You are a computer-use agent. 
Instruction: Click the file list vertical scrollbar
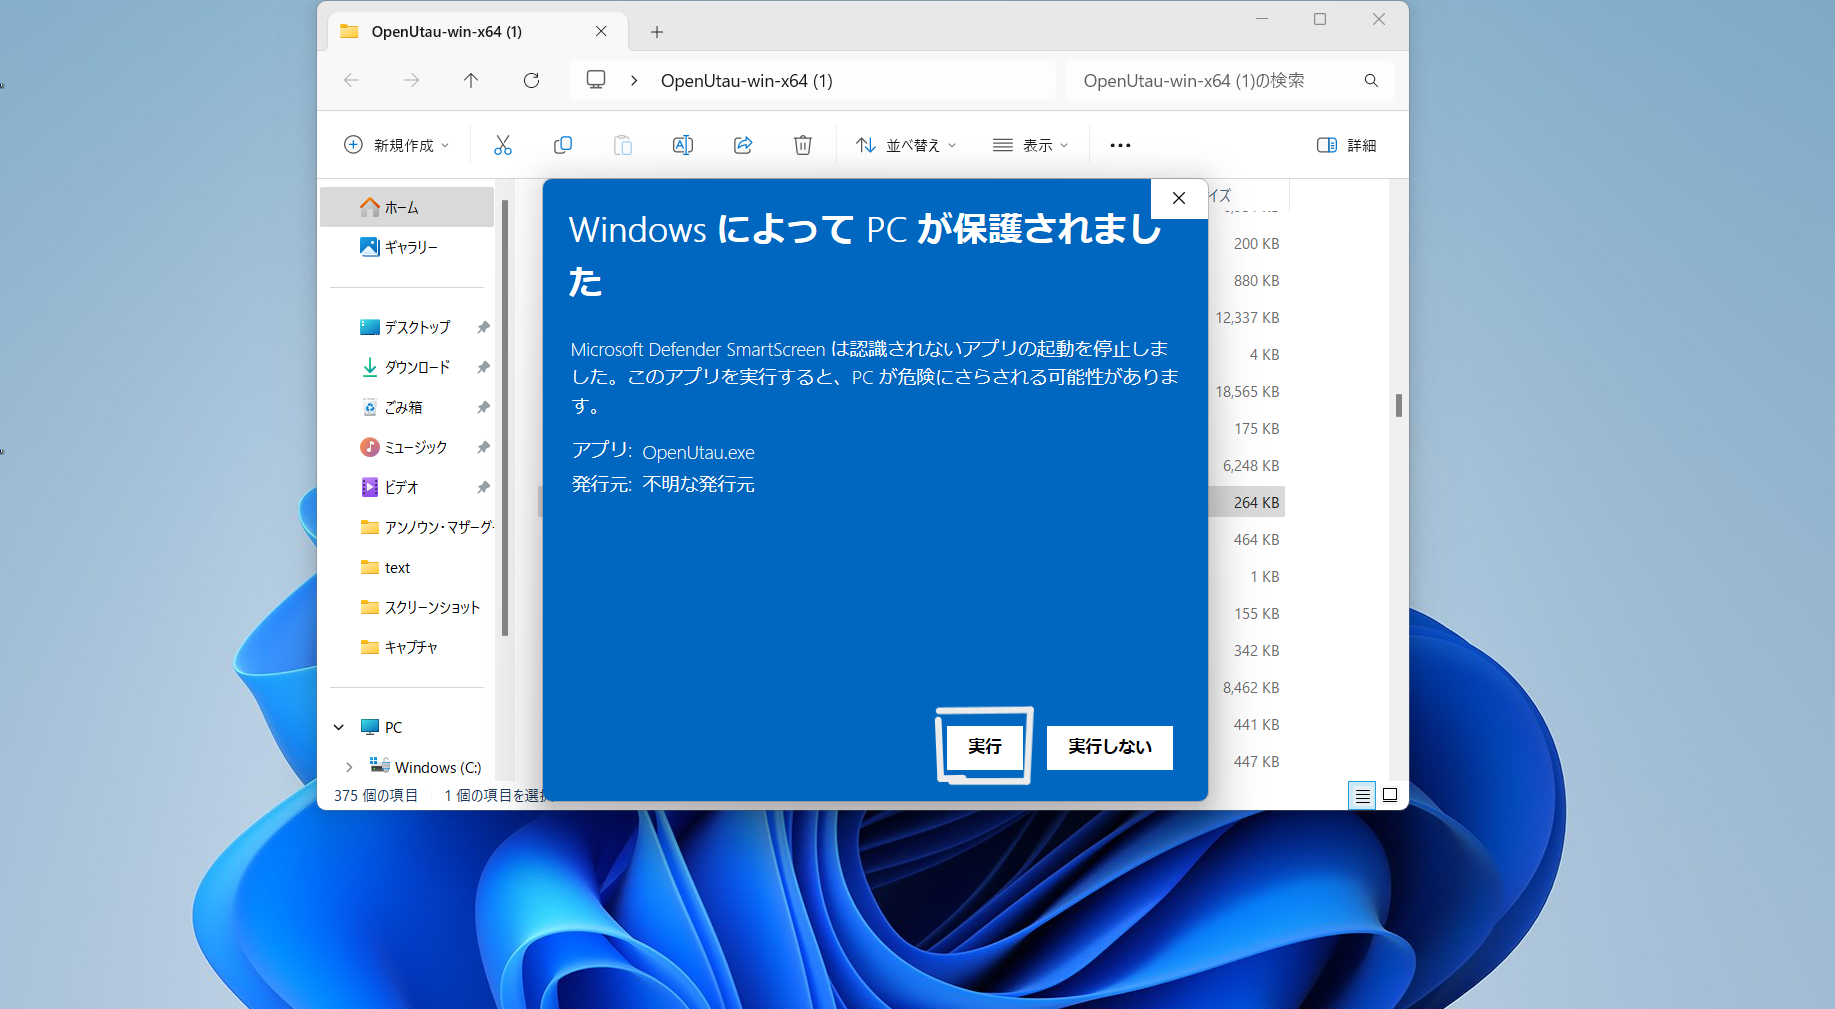1398,405
